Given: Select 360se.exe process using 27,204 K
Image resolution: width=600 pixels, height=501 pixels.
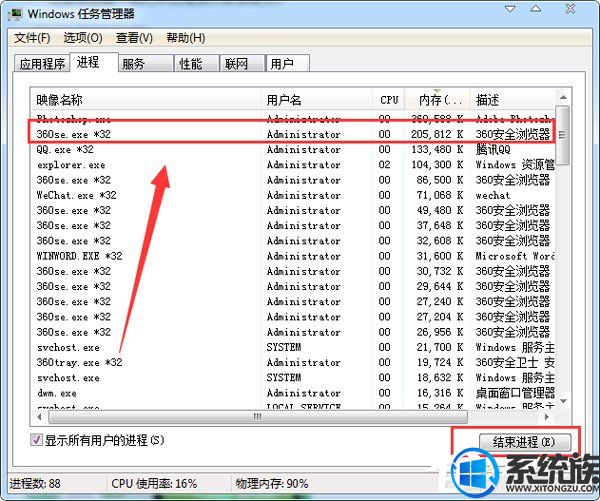Looking at the screenshot, I should (293, 317).
